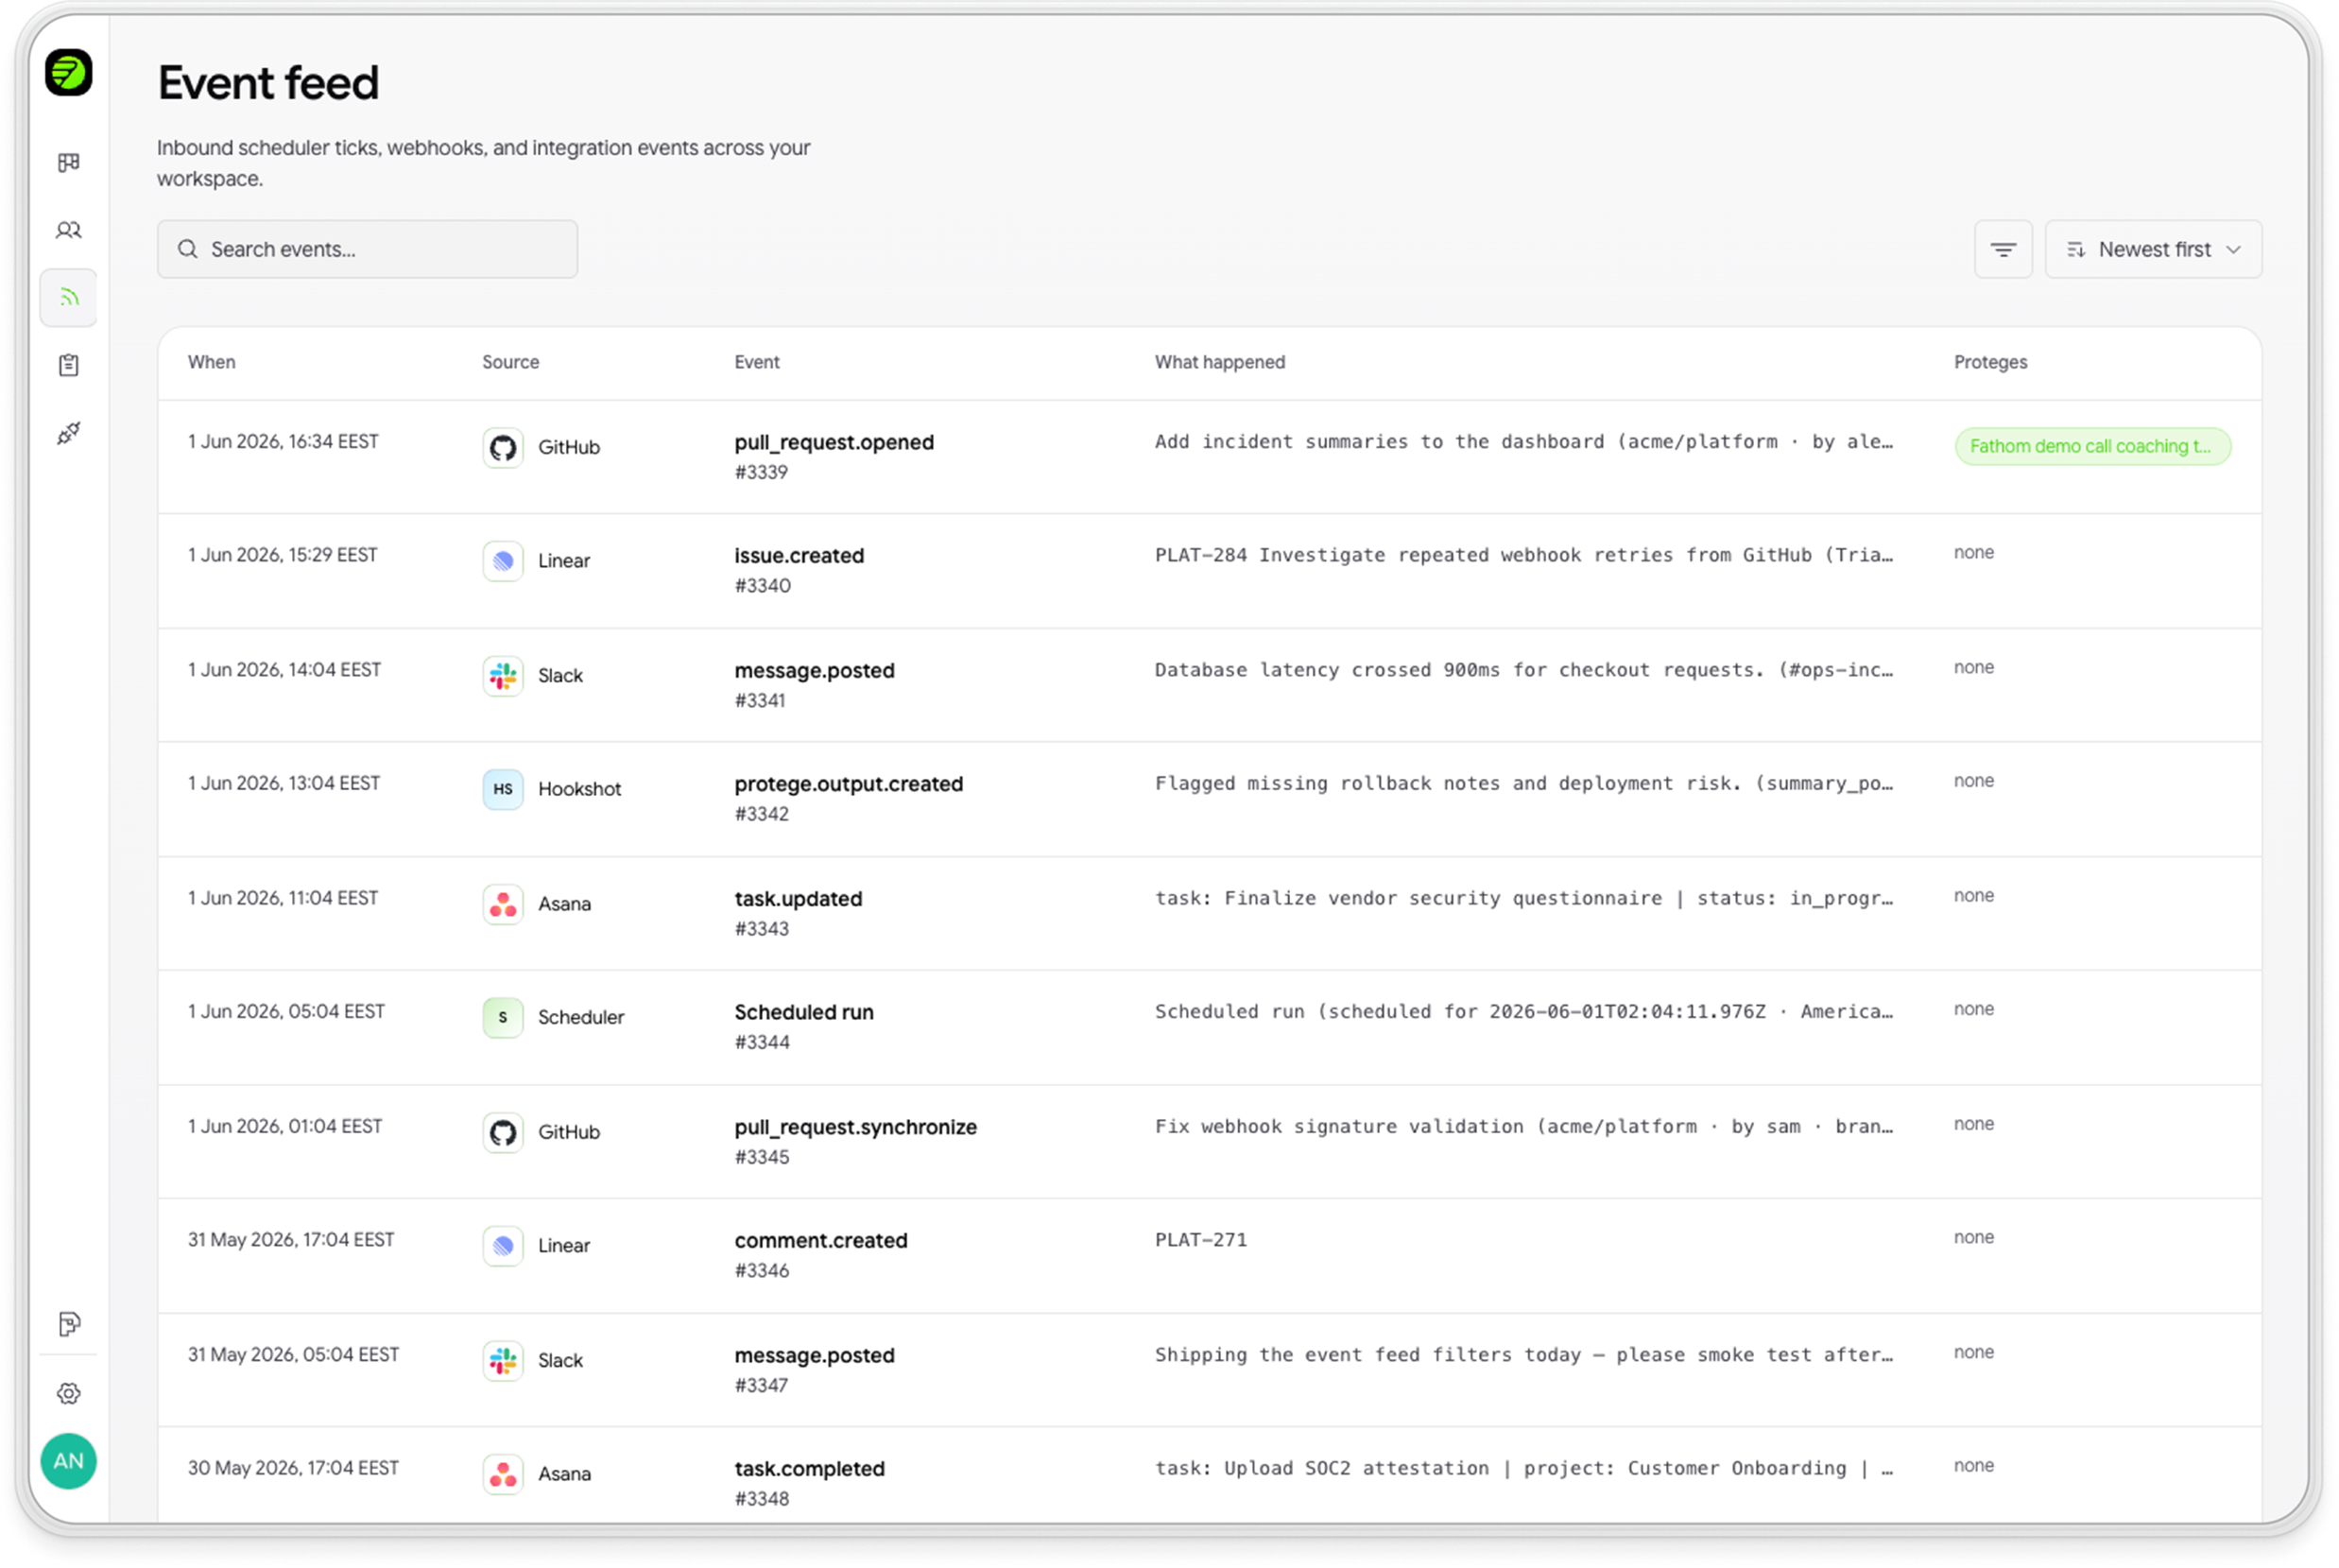This screenshot has height=1568, width=2339.
Task: Click the Scheduler S icon
Action: coord(503,1017)
